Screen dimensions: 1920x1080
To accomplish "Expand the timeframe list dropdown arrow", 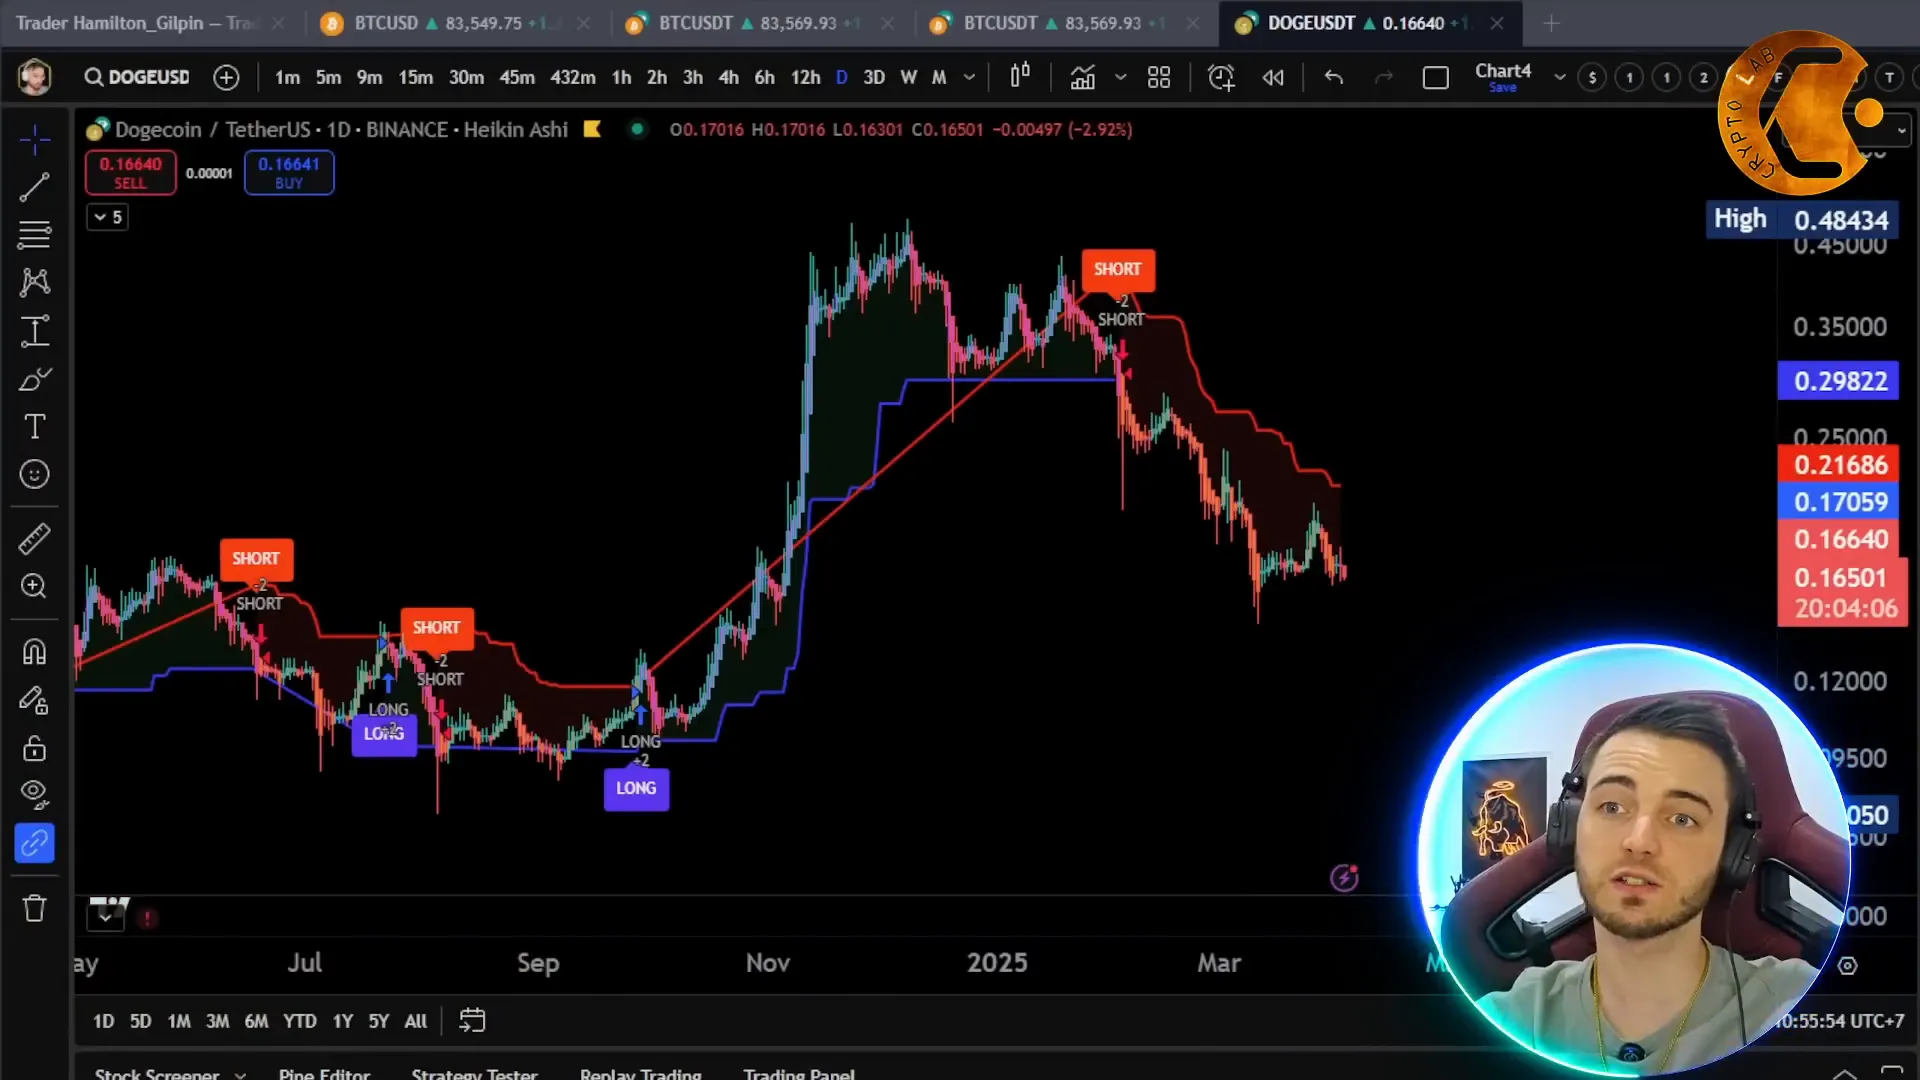I will 969,77.
